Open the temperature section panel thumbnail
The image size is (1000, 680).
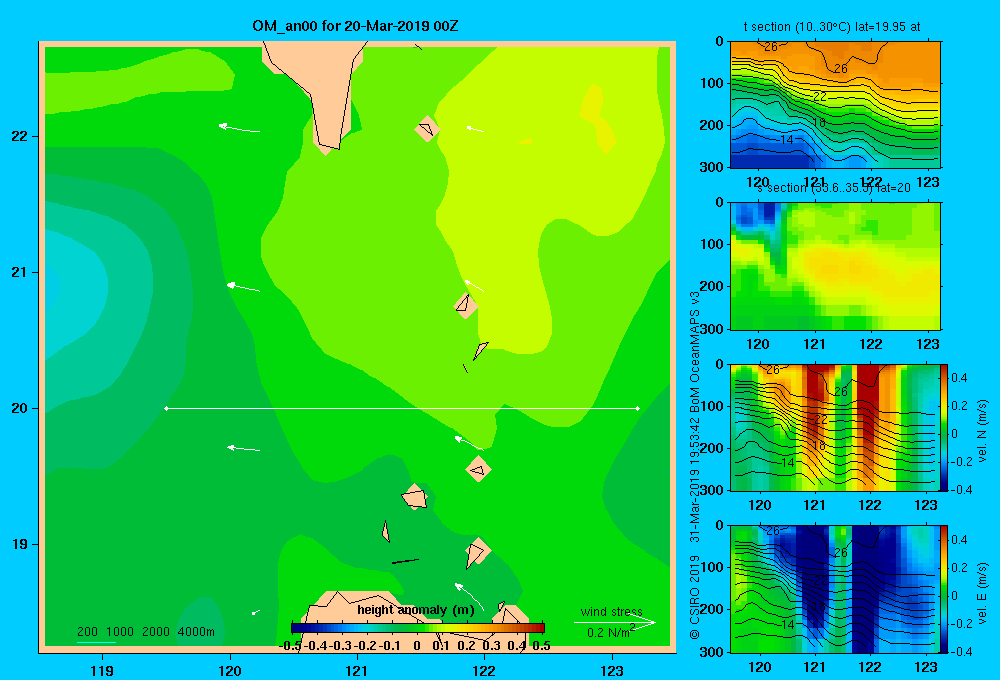(x=835, y=105)
